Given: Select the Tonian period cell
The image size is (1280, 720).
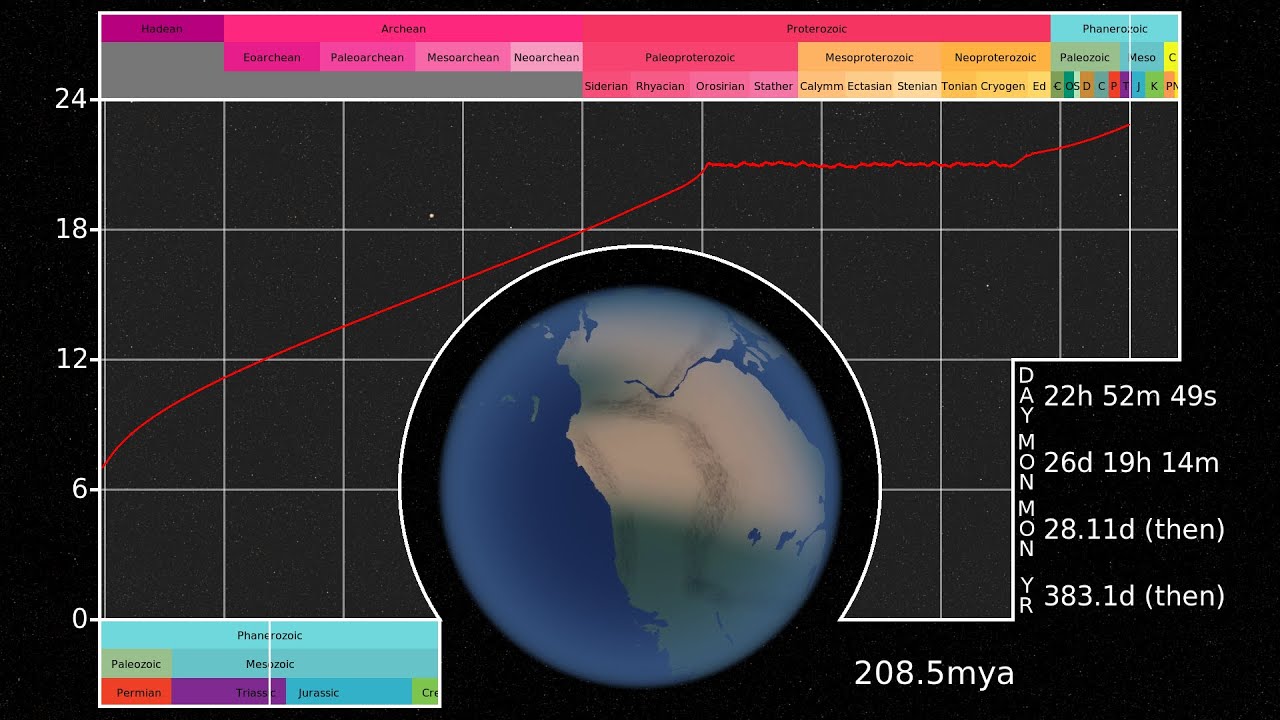Looking at the screenshot, I should [x=959, y=86].
